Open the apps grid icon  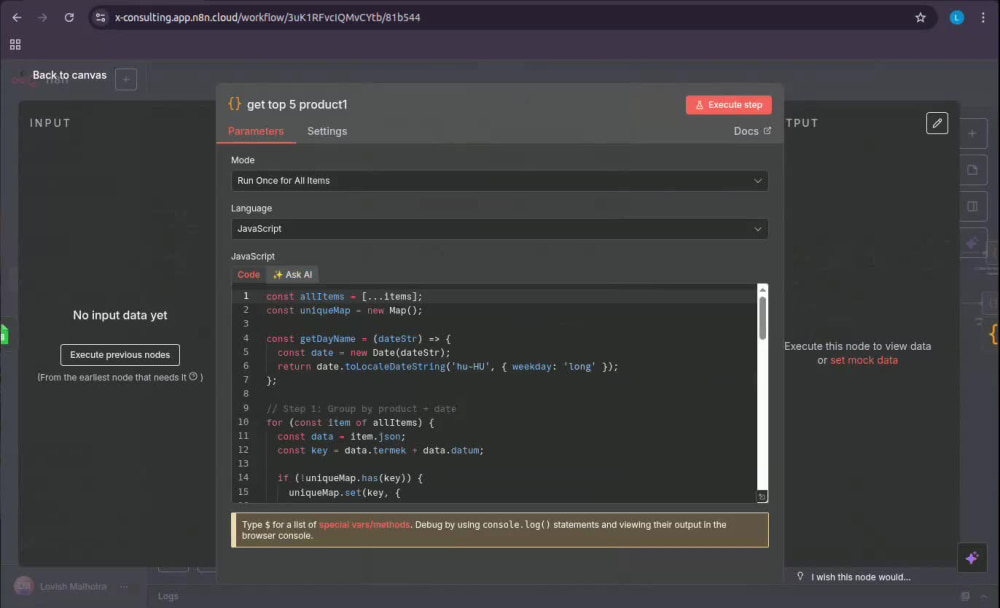[x=15, y=45]
